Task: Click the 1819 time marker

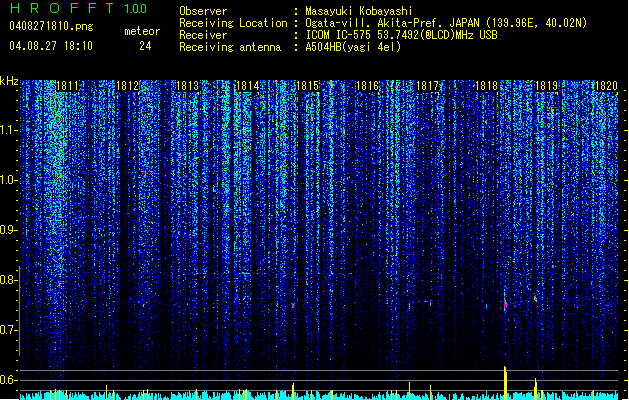Action: [547, 86]
